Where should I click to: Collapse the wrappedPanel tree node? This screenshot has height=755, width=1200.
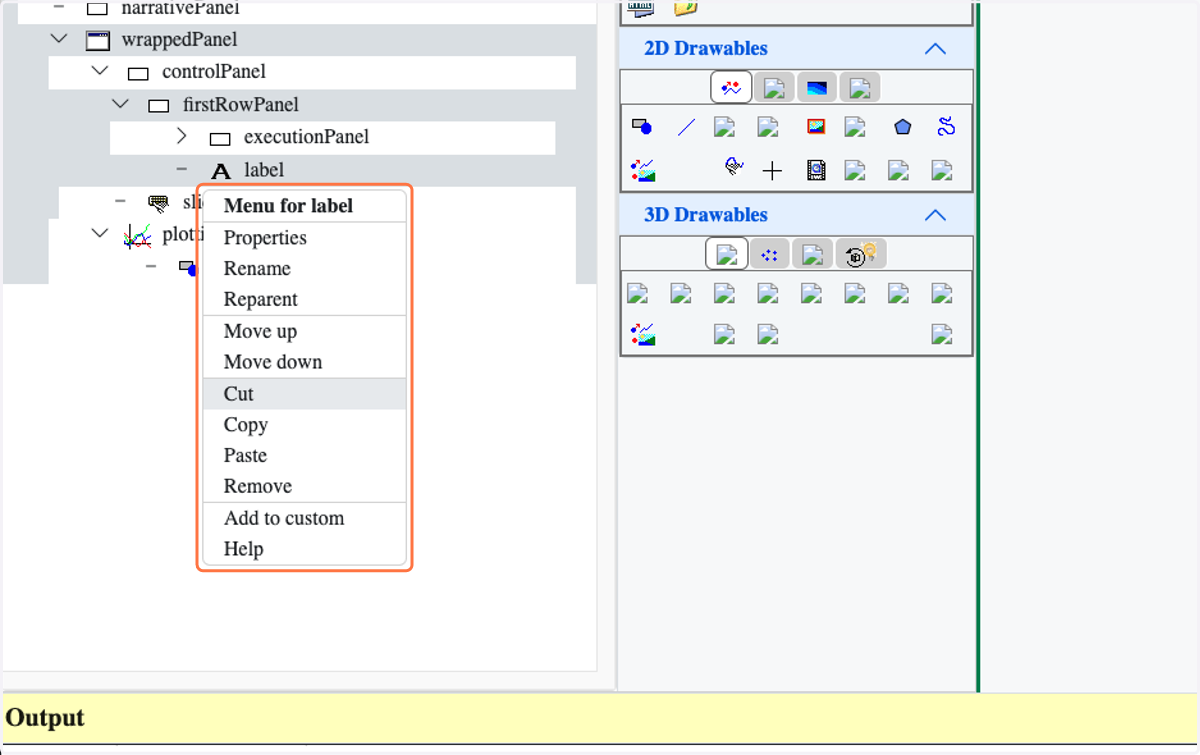(59, 40)
